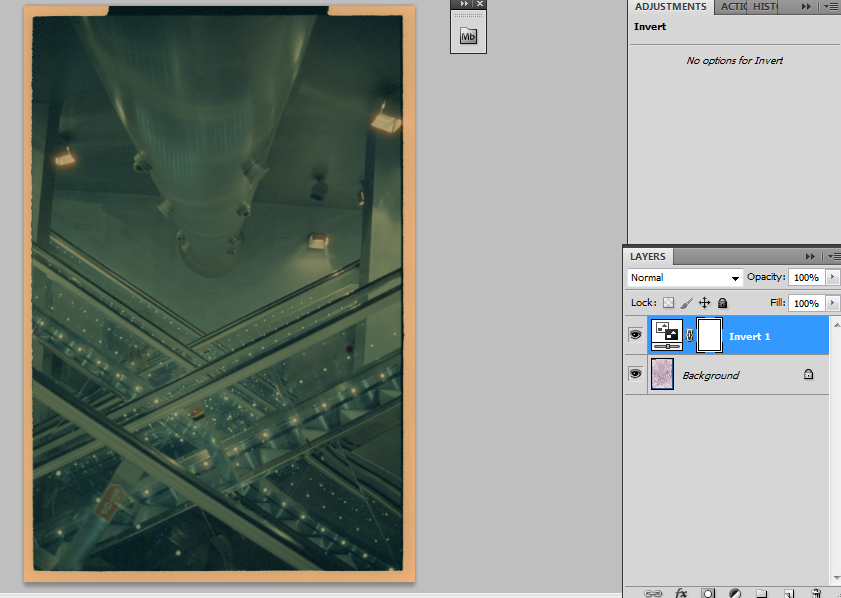This screenshot has width=841, height=598.
Task: Open the Fill slider arrow
Action: pos(832,303)
